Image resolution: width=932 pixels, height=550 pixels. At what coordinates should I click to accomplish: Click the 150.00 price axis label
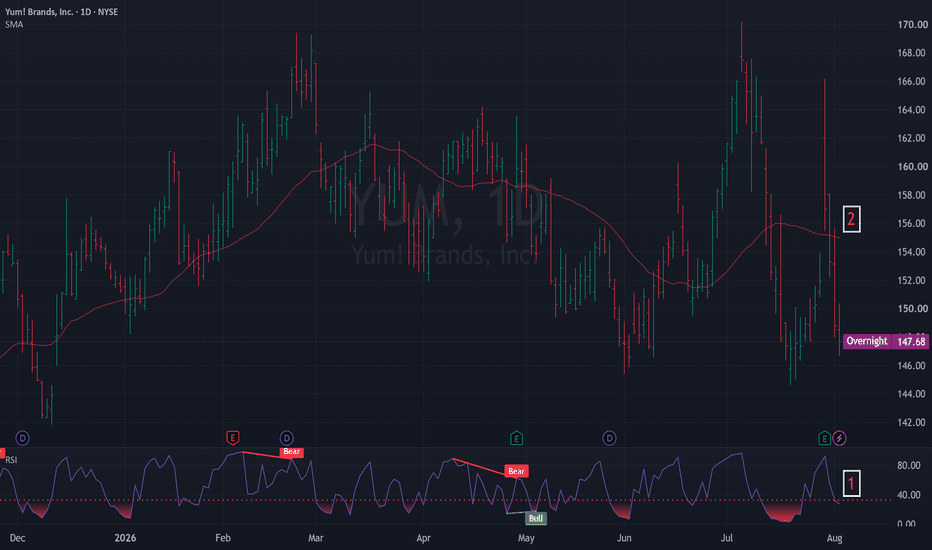click(x=912, y=309)
